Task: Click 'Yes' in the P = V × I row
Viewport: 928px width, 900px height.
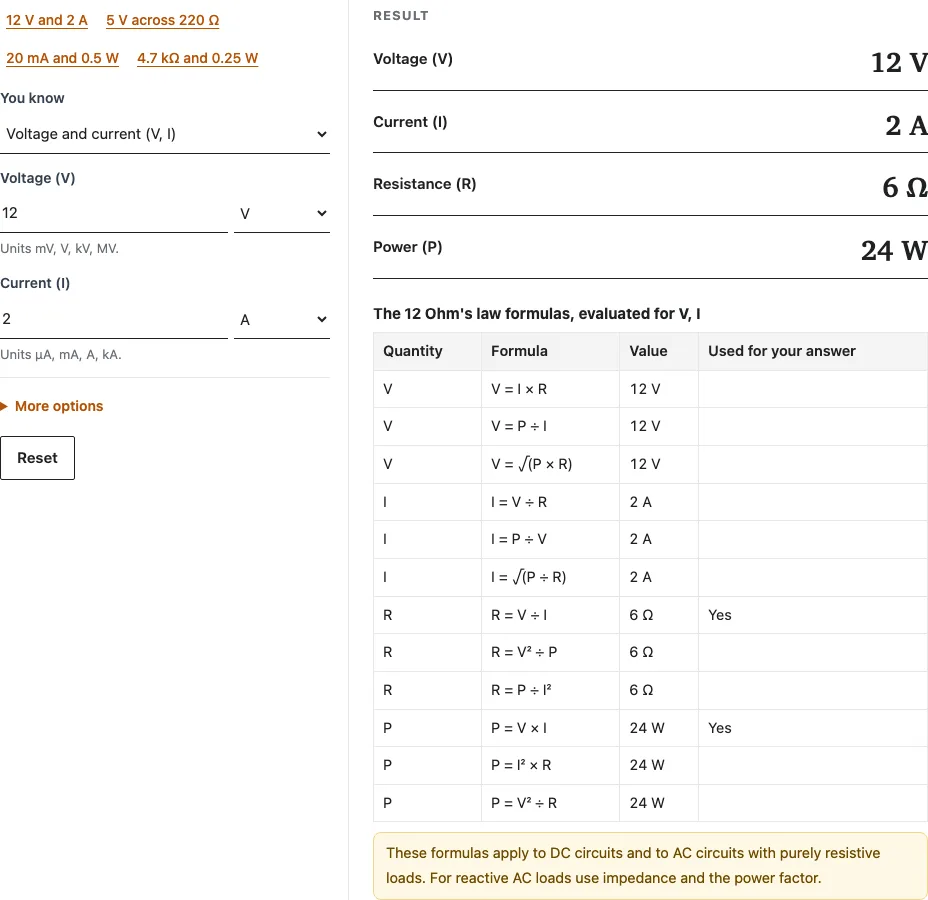Action: (x=720, y=728)
